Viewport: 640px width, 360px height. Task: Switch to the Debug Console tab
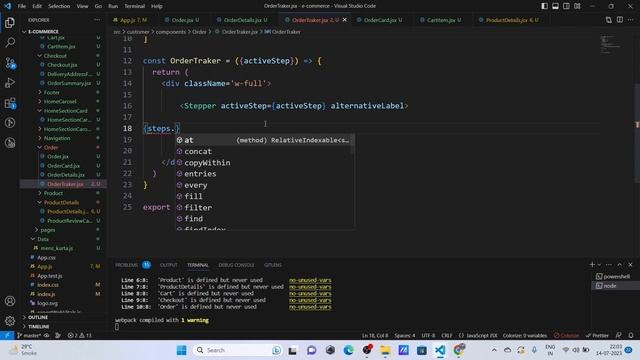(x=236, y=265)
